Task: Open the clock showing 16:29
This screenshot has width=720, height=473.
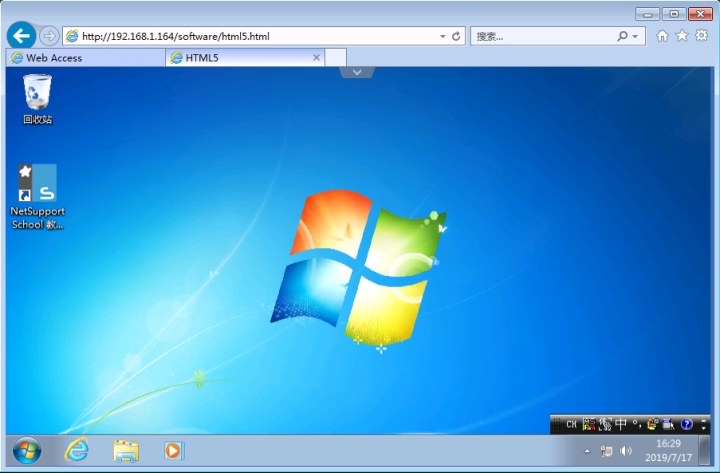Action: click(x=668, y=450)
